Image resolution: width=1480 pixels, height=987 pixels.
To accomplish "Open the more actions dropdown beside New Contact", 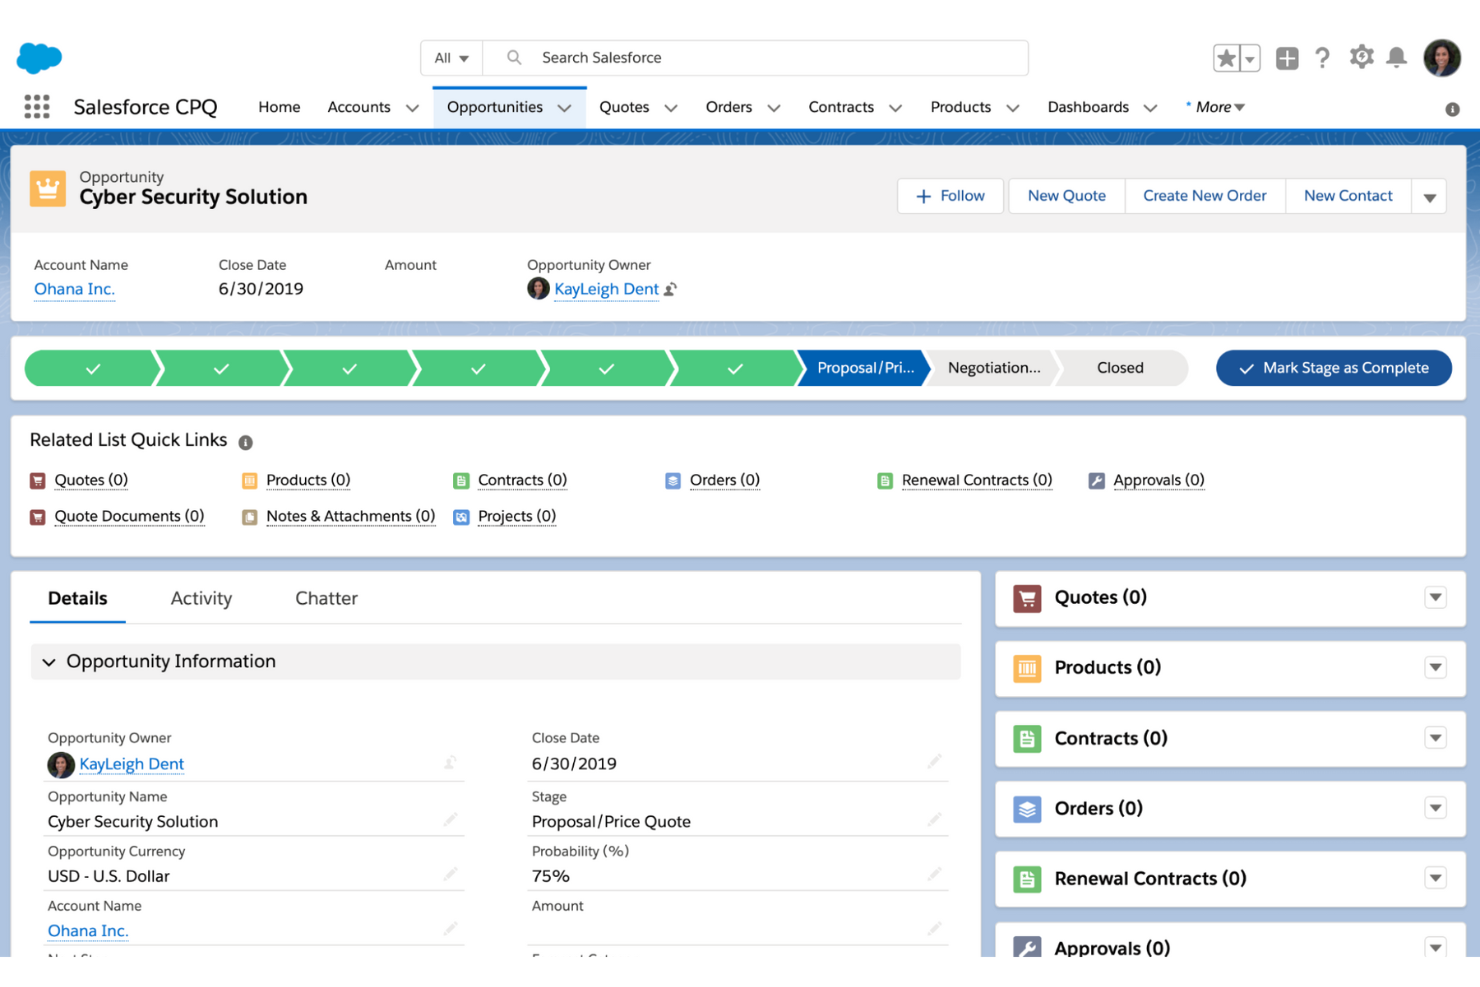I will coord(1429,197).
